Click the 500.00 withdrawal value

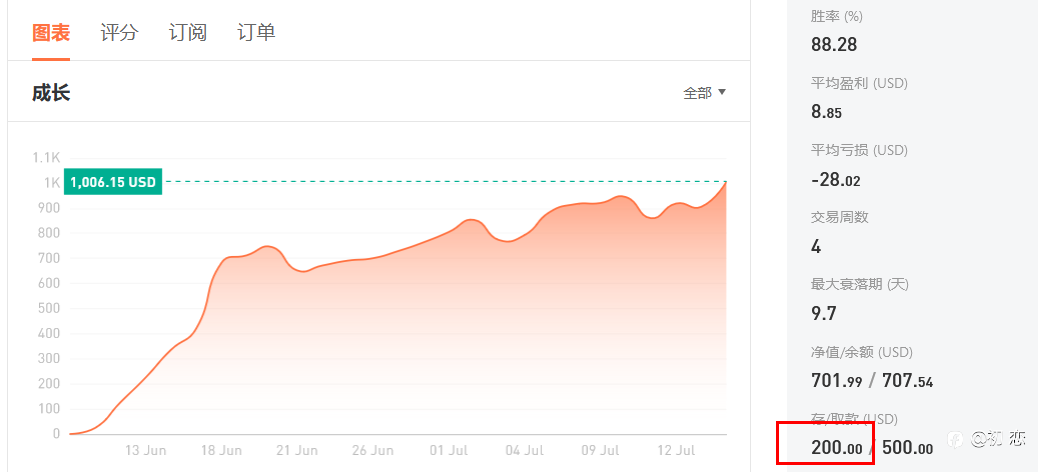coord(908,448)
